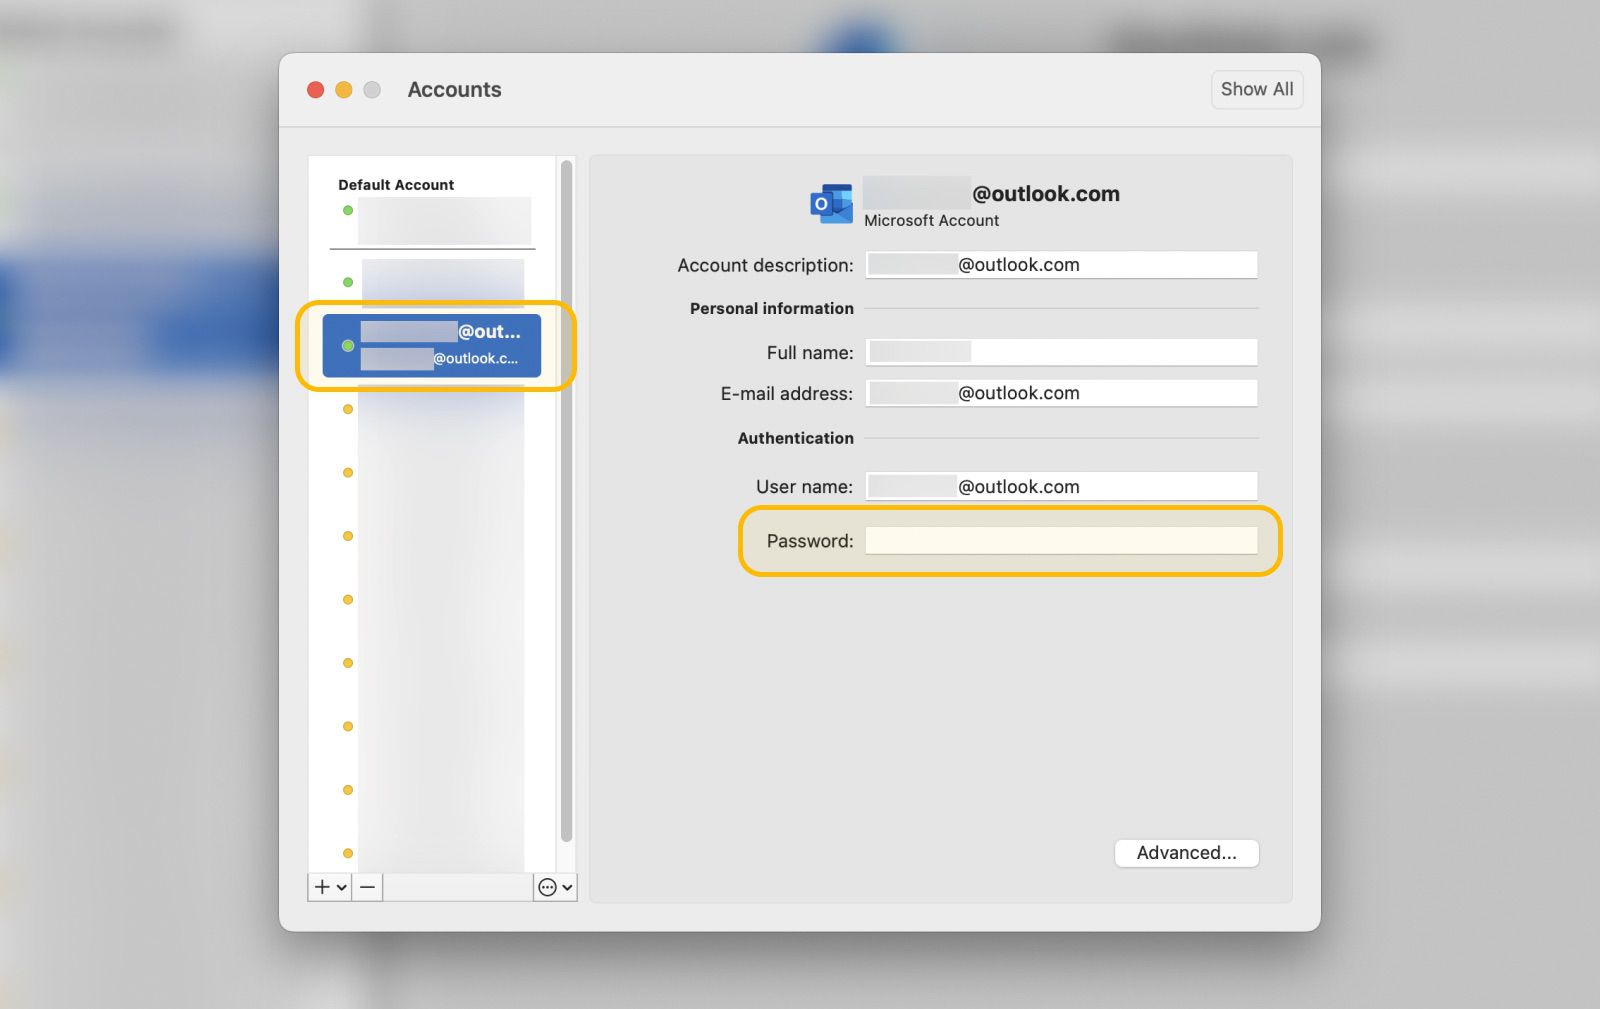
Task: Click the Outlook account icon
Action: point(831,201)
